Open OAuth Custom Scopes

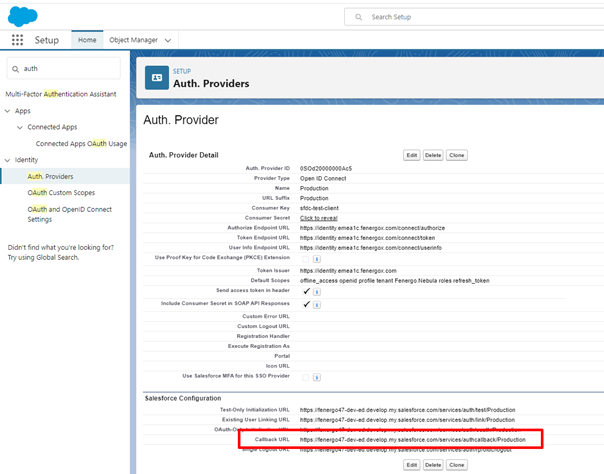(61, 193)
